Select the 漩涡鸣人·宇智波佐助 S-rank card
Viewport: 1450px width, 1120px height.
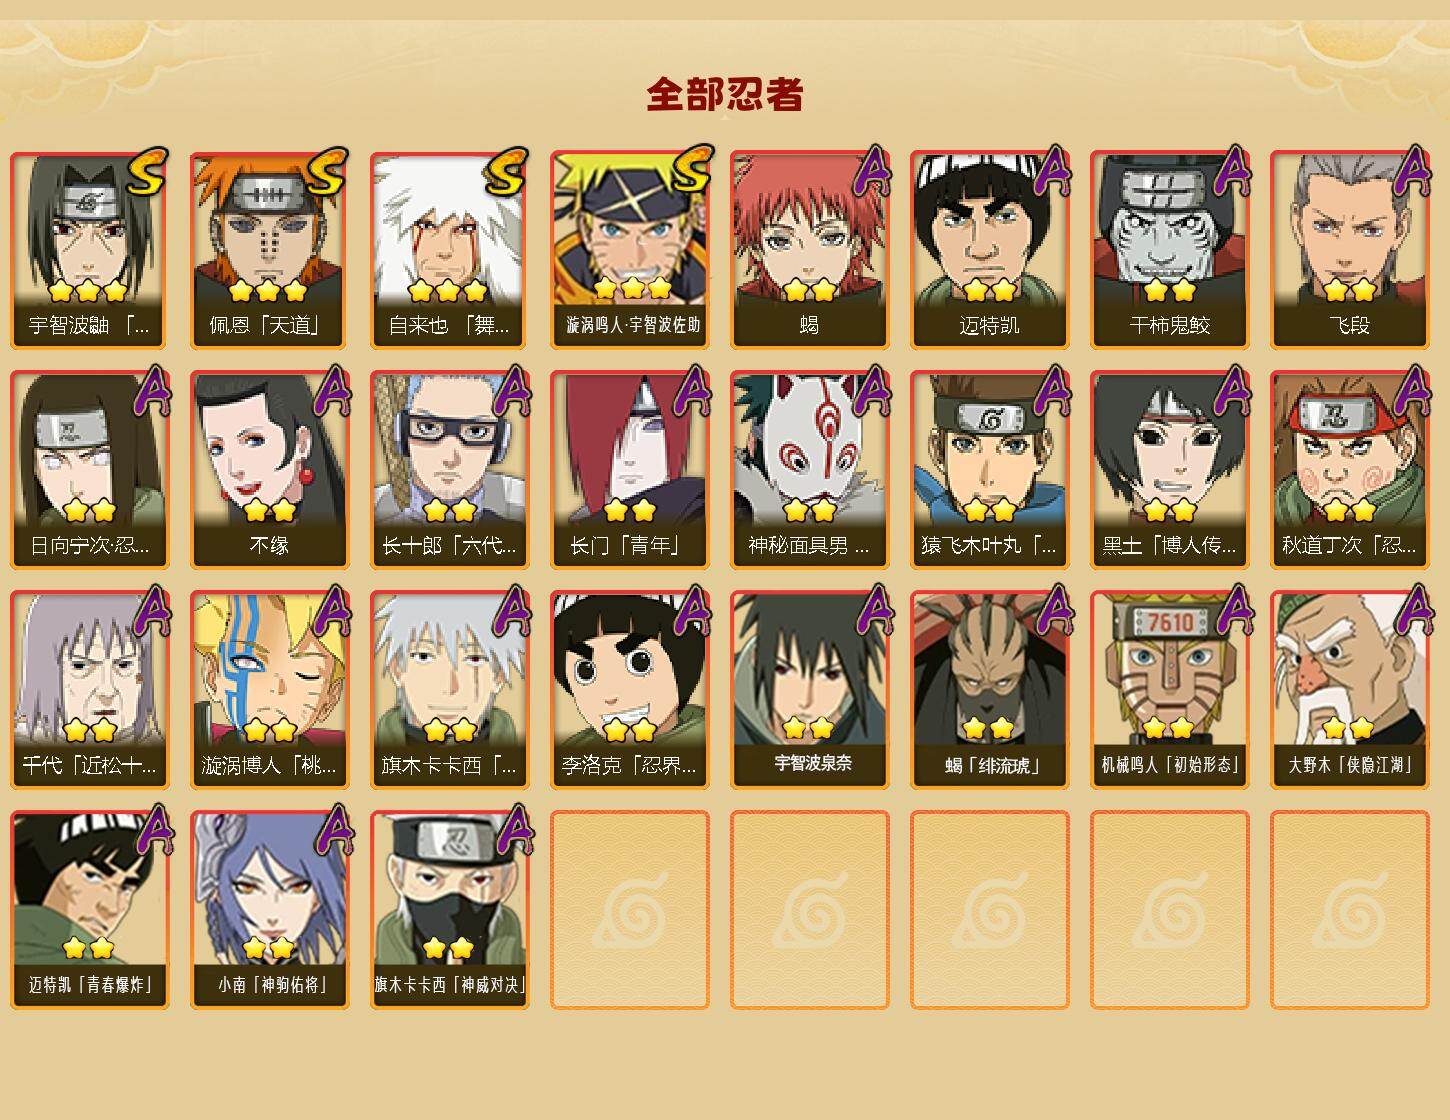click(629, 250)
